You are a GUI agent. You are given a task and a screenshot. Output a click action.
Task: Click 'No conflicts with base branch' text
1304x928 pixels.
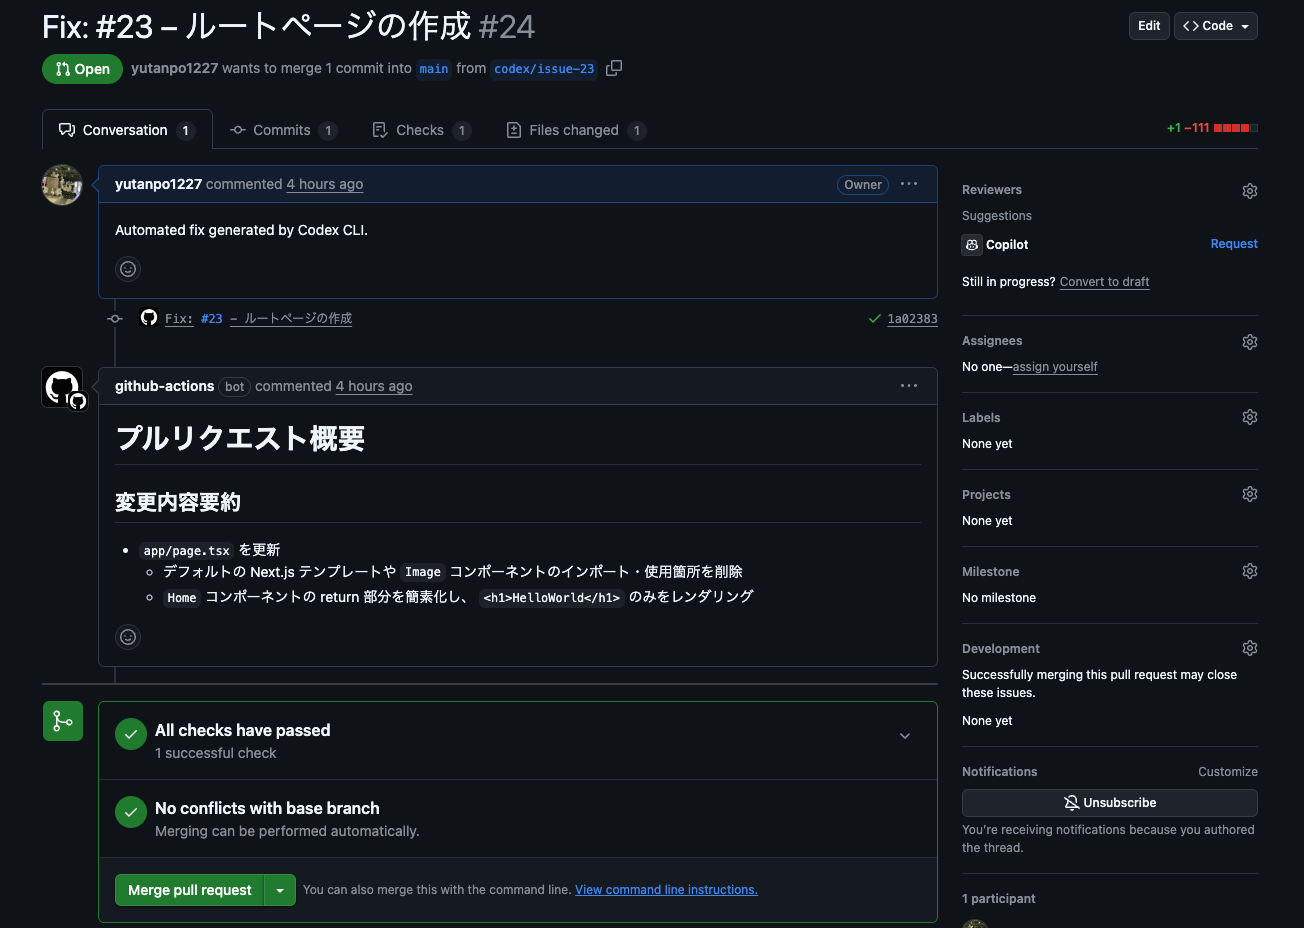[x=267, y=808]
